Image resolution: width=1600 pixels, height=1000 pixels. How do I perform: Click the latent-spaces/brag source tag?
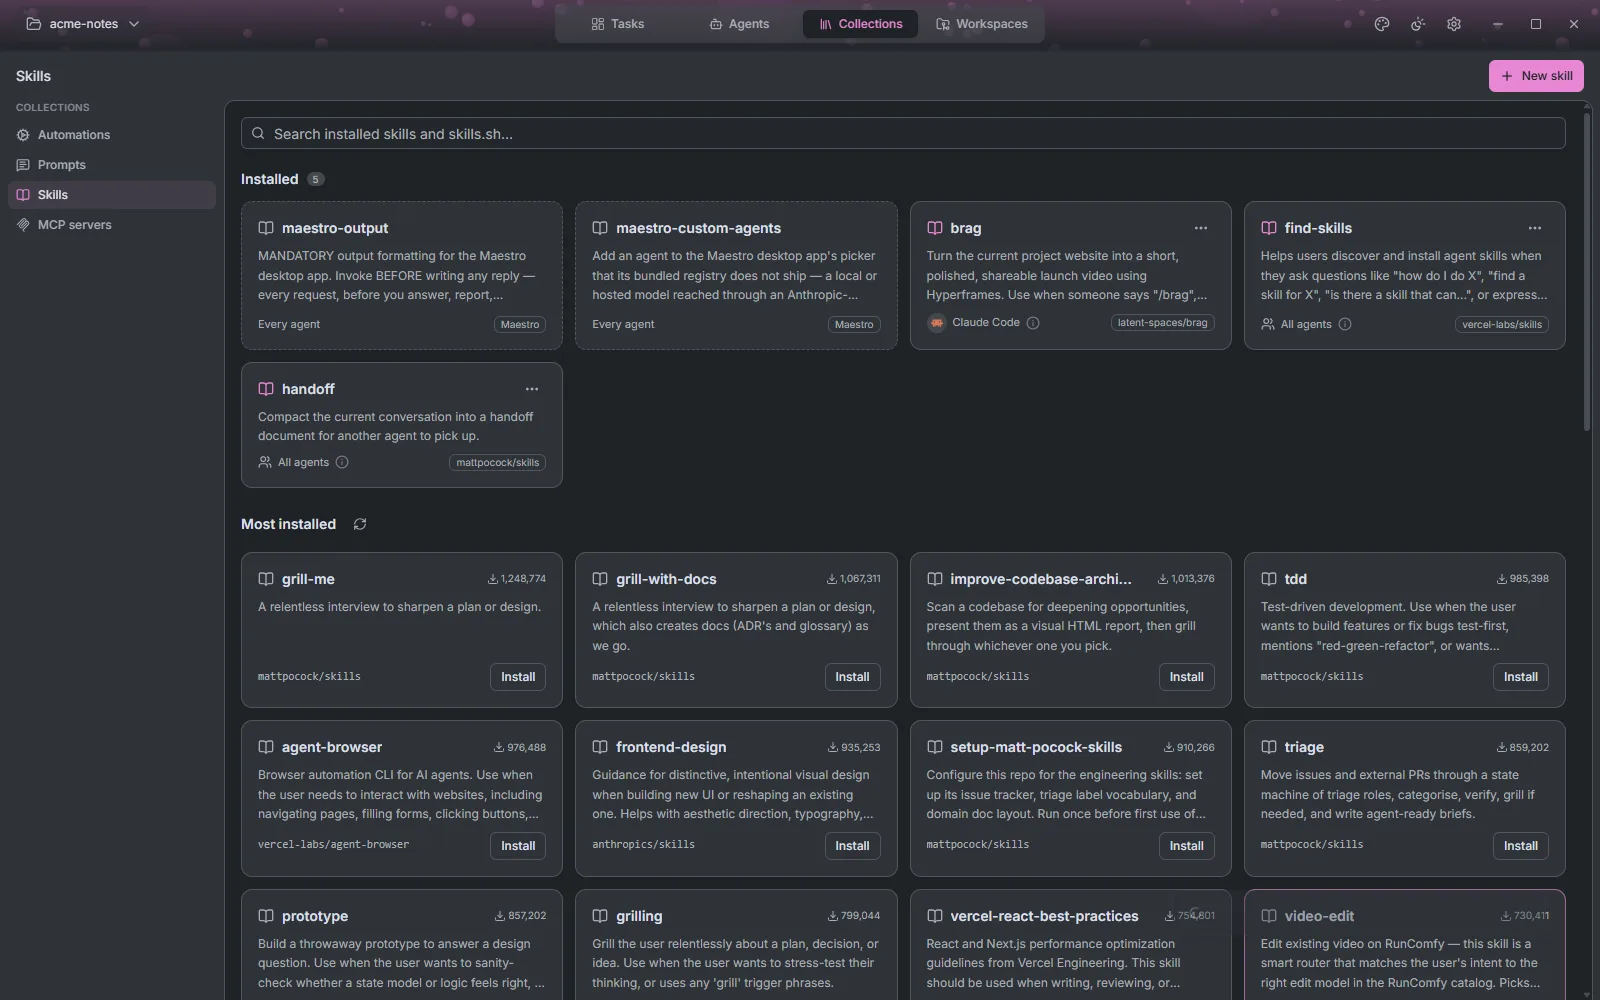point(1162,323)
